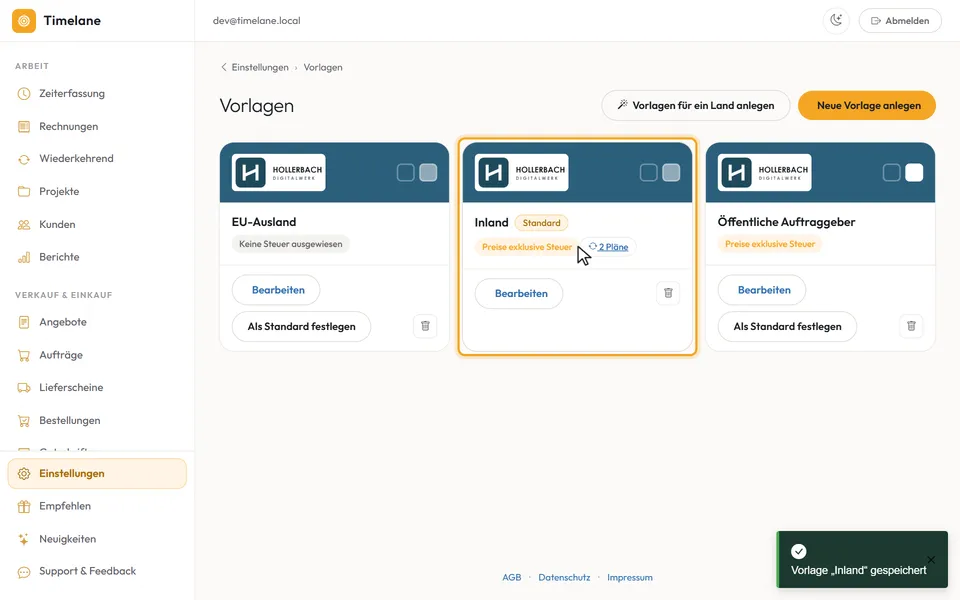Screen dimensions: 960x600
Task: Dismiss the 'Vorlage Inland gespeichert' notification
Action: click(931, 560)
